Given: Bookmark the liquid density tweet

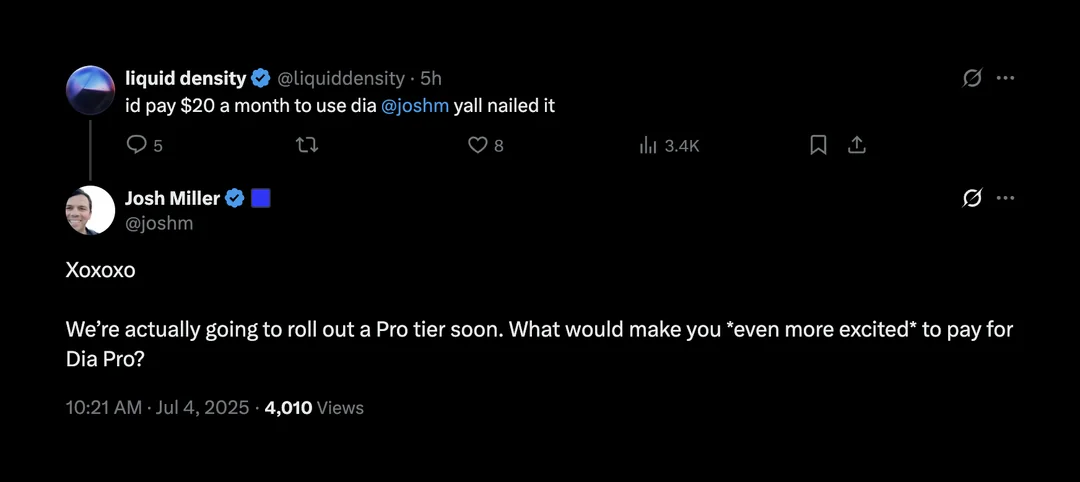Looking at the screenshot, I should tap(818, 145).
